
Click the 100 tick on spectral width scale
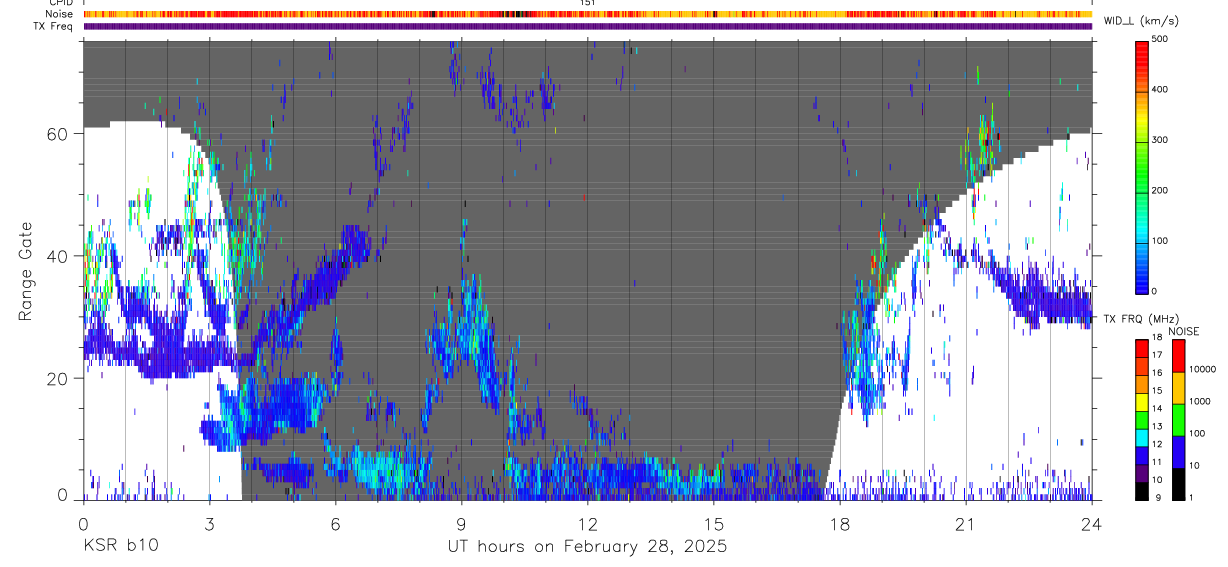tap(1160, 240)
